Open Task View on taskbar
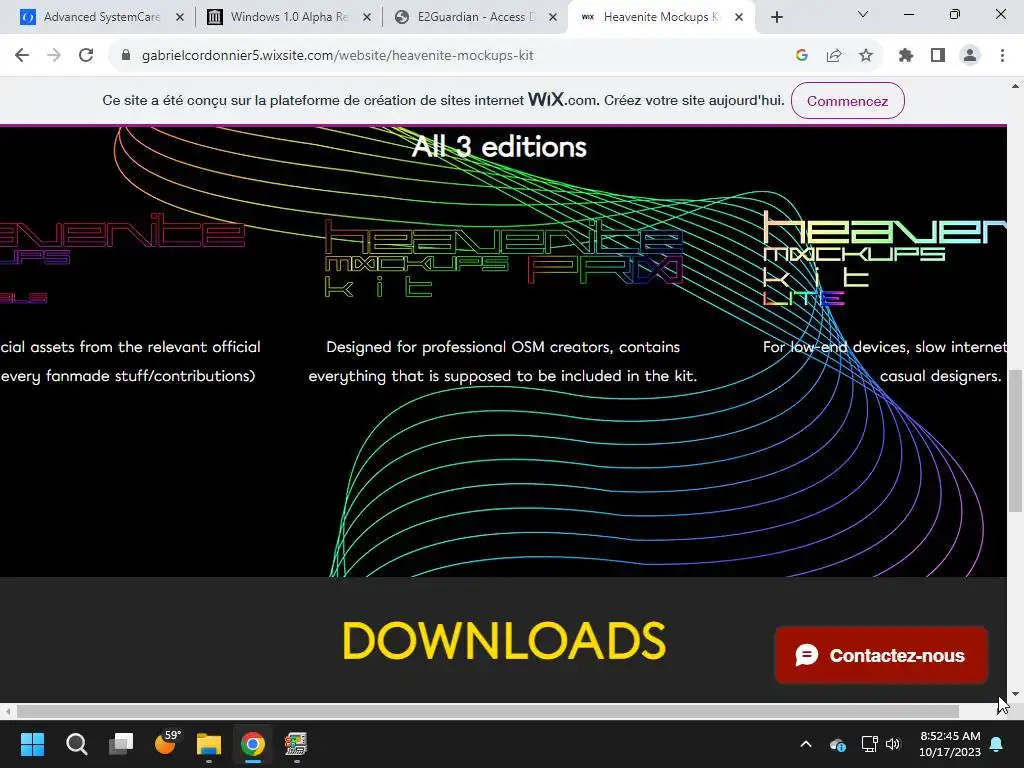The height and width of the screenshot is (768, 1024). click(x=121, y=744)
